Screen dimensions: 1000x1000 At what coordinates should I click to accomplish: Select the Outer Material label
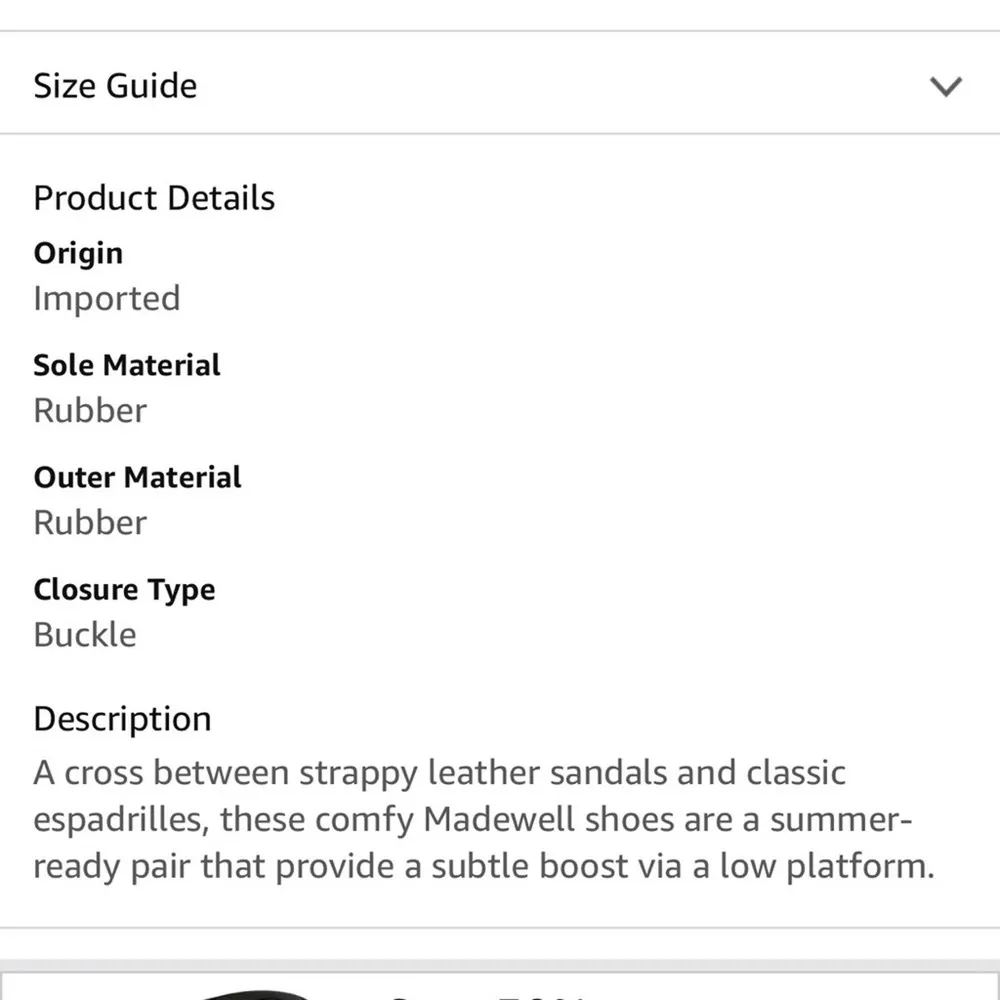(137, 477)
